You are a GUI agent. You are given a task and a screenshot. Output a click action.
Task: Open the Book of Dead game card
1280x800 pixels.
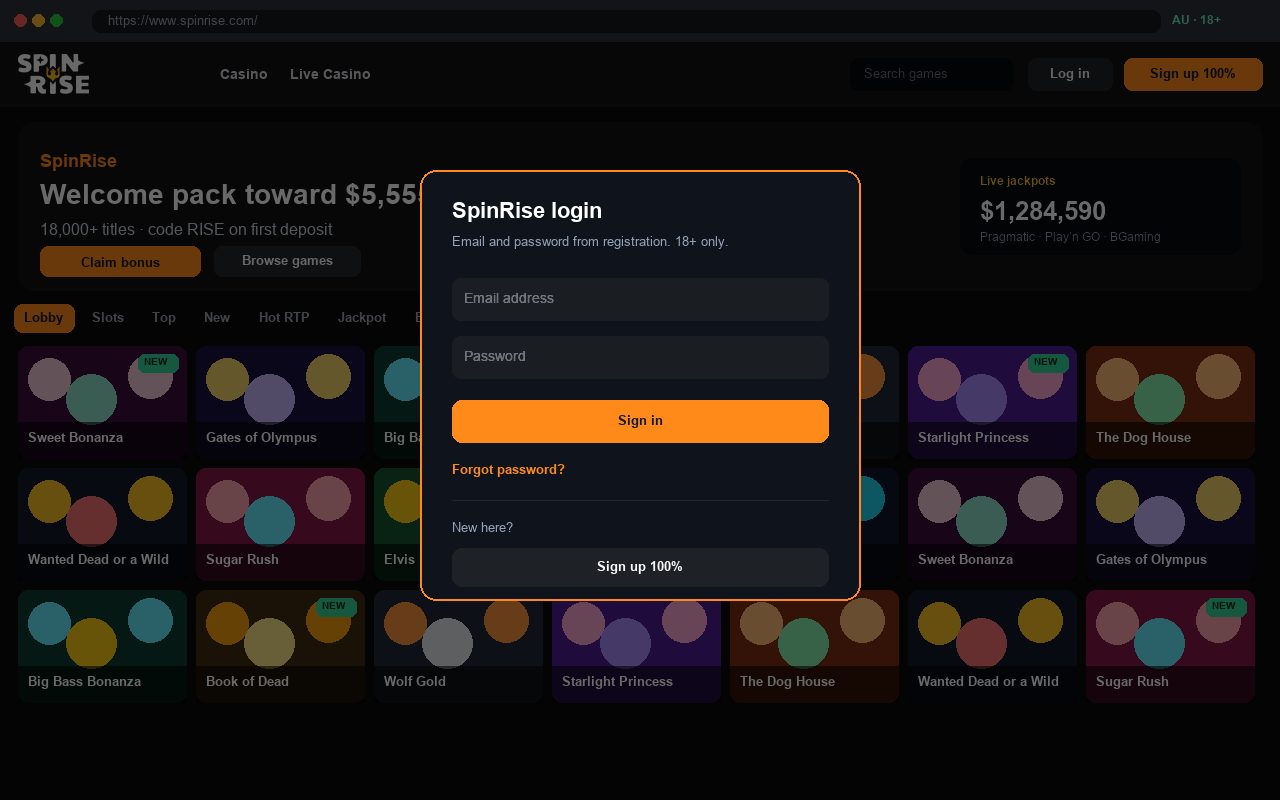pyautogui.click(x=280, y=646)
